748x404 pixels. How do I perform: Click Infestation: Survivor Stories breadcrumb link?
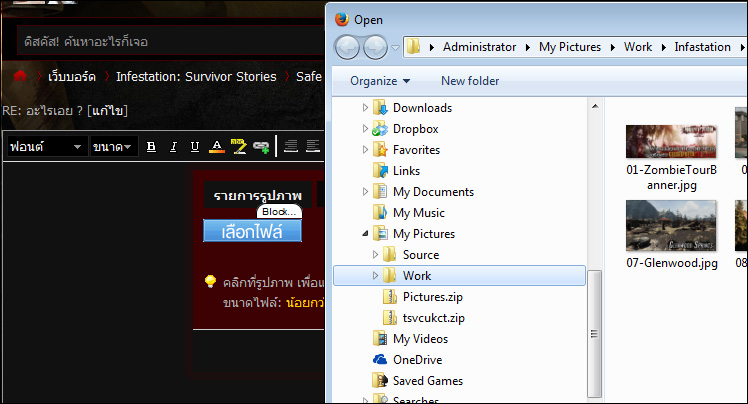pyautogui.click(x=196, y=76)
